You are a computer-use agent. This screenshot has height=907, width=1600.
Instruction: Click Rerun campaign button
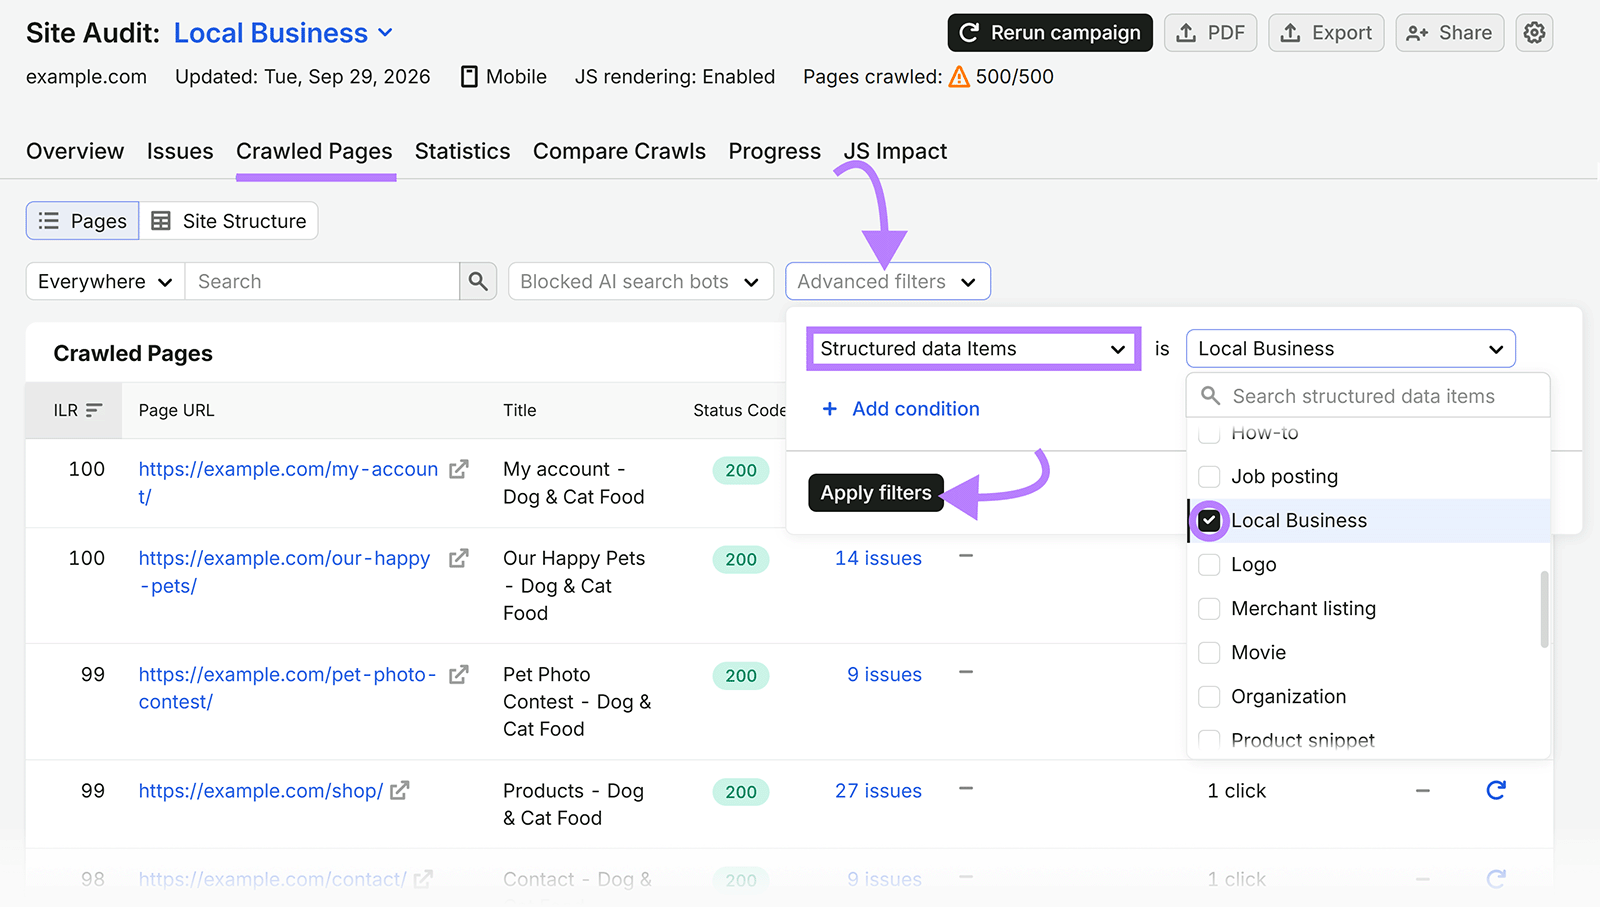pyautogui.click(x=1050, y=33)
